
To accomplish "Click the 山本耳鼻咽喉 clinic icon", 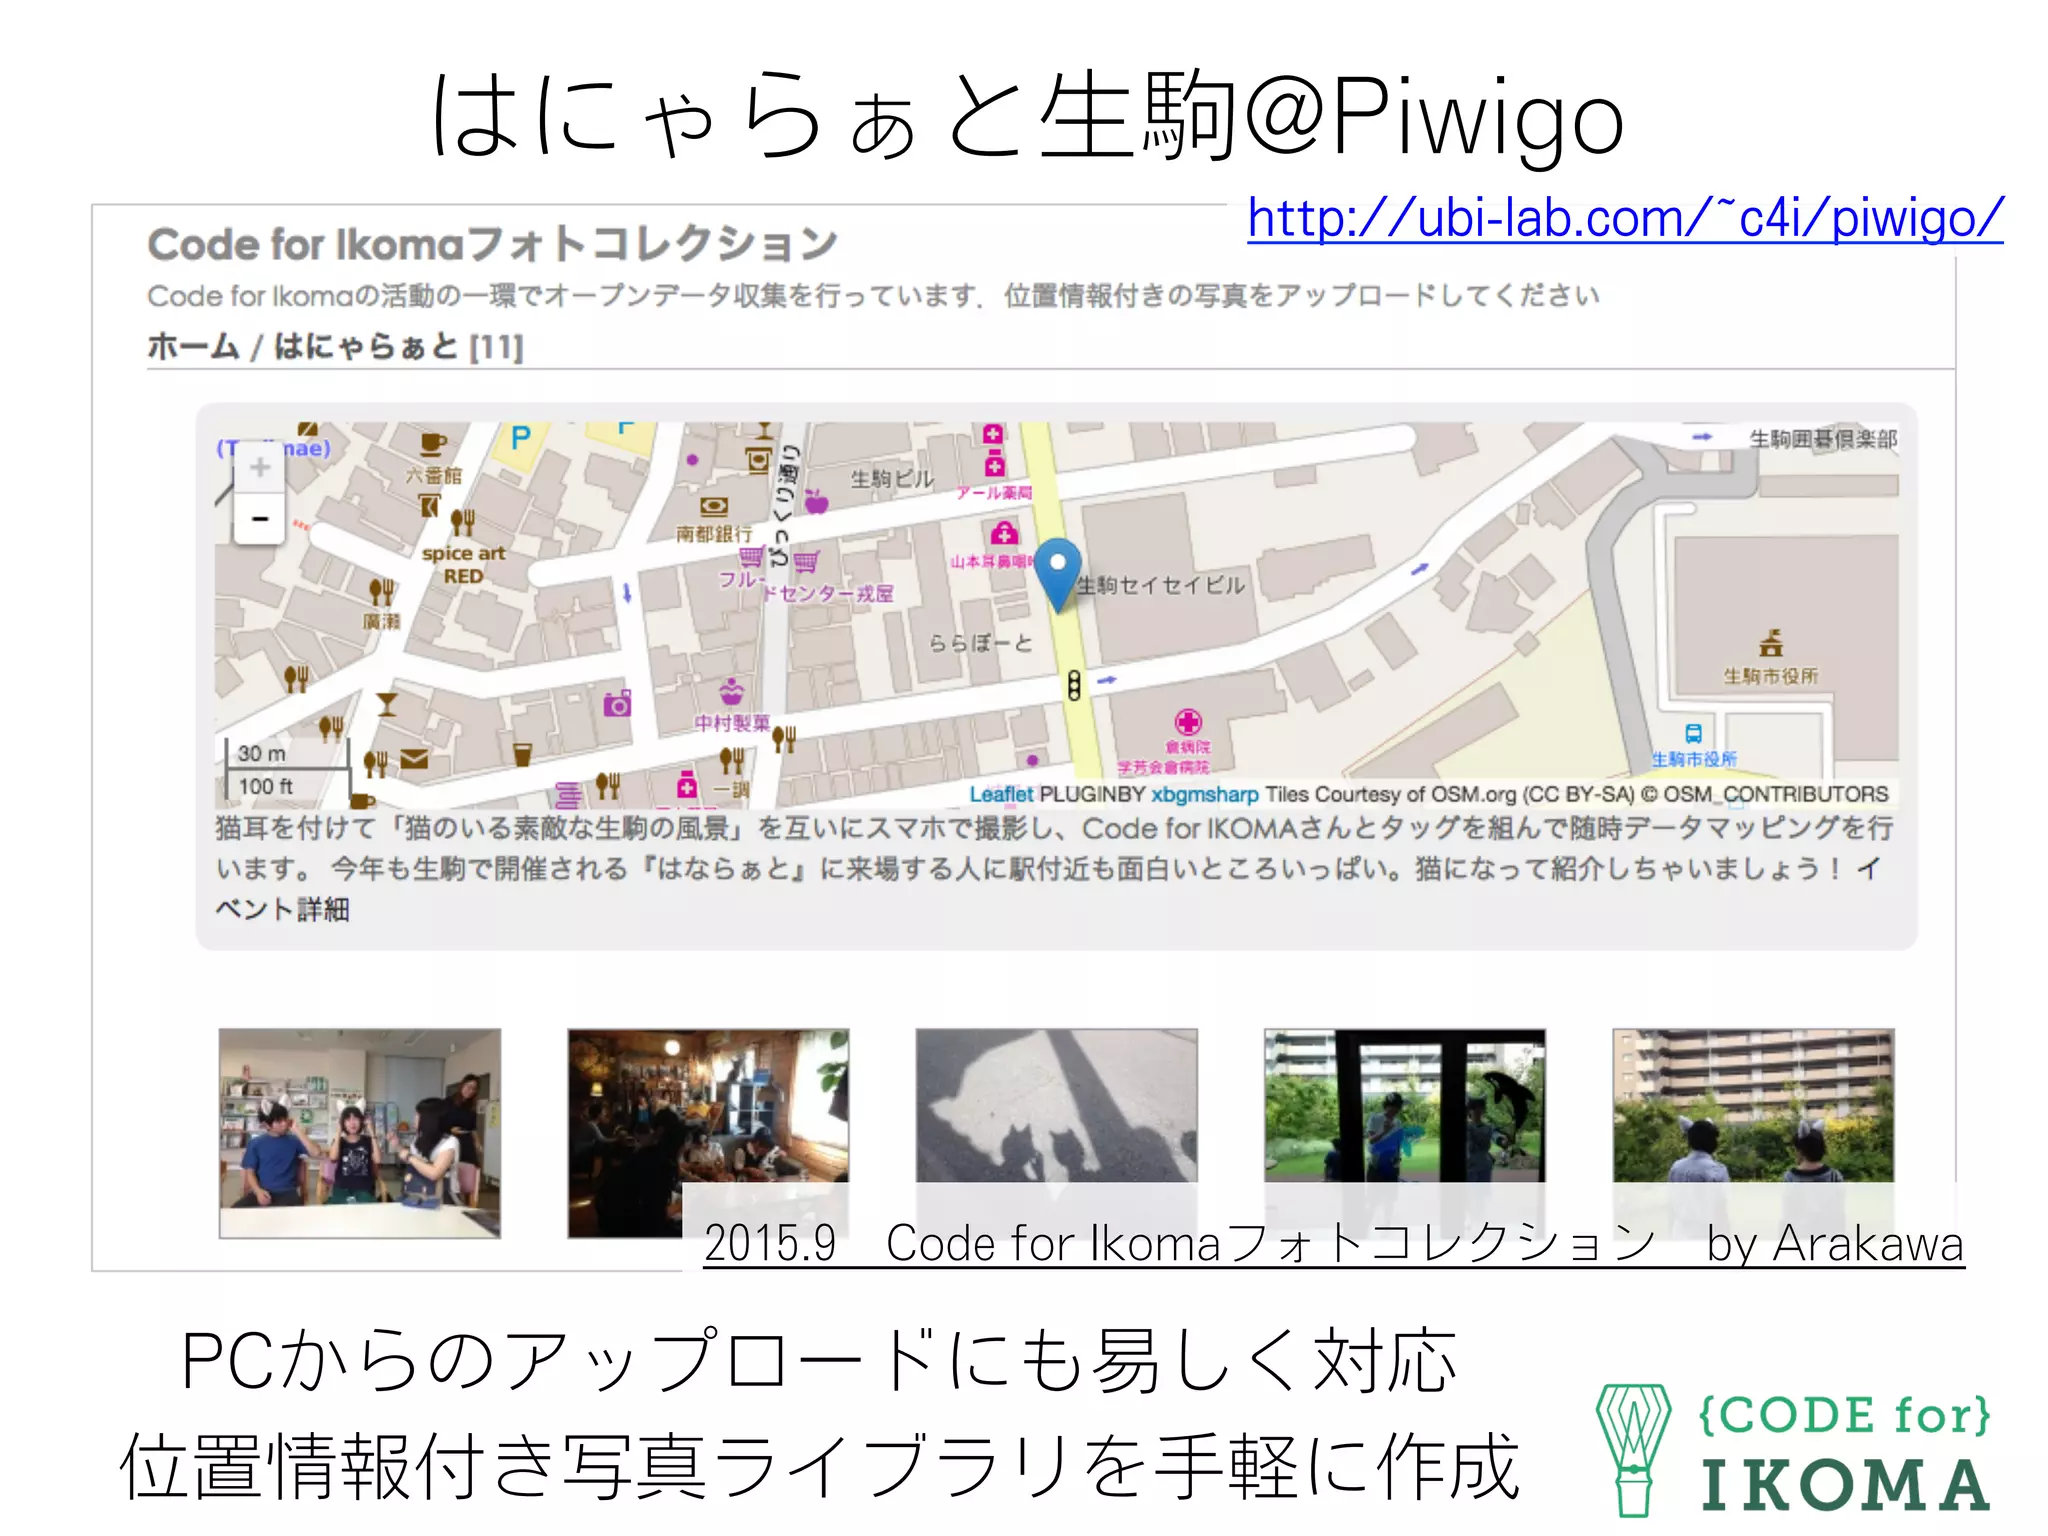I will [x=1004, y=532].
